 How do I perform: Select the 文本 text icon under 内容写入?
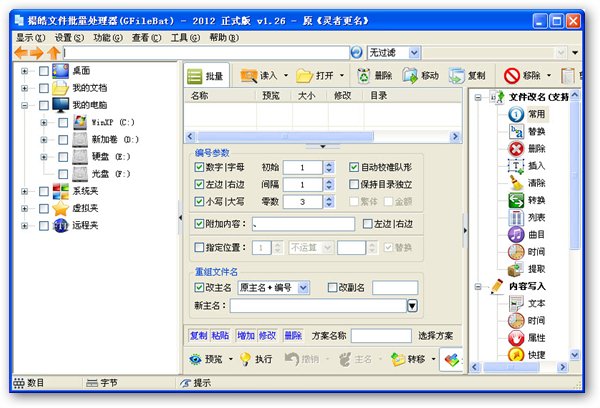pos(516,304)
